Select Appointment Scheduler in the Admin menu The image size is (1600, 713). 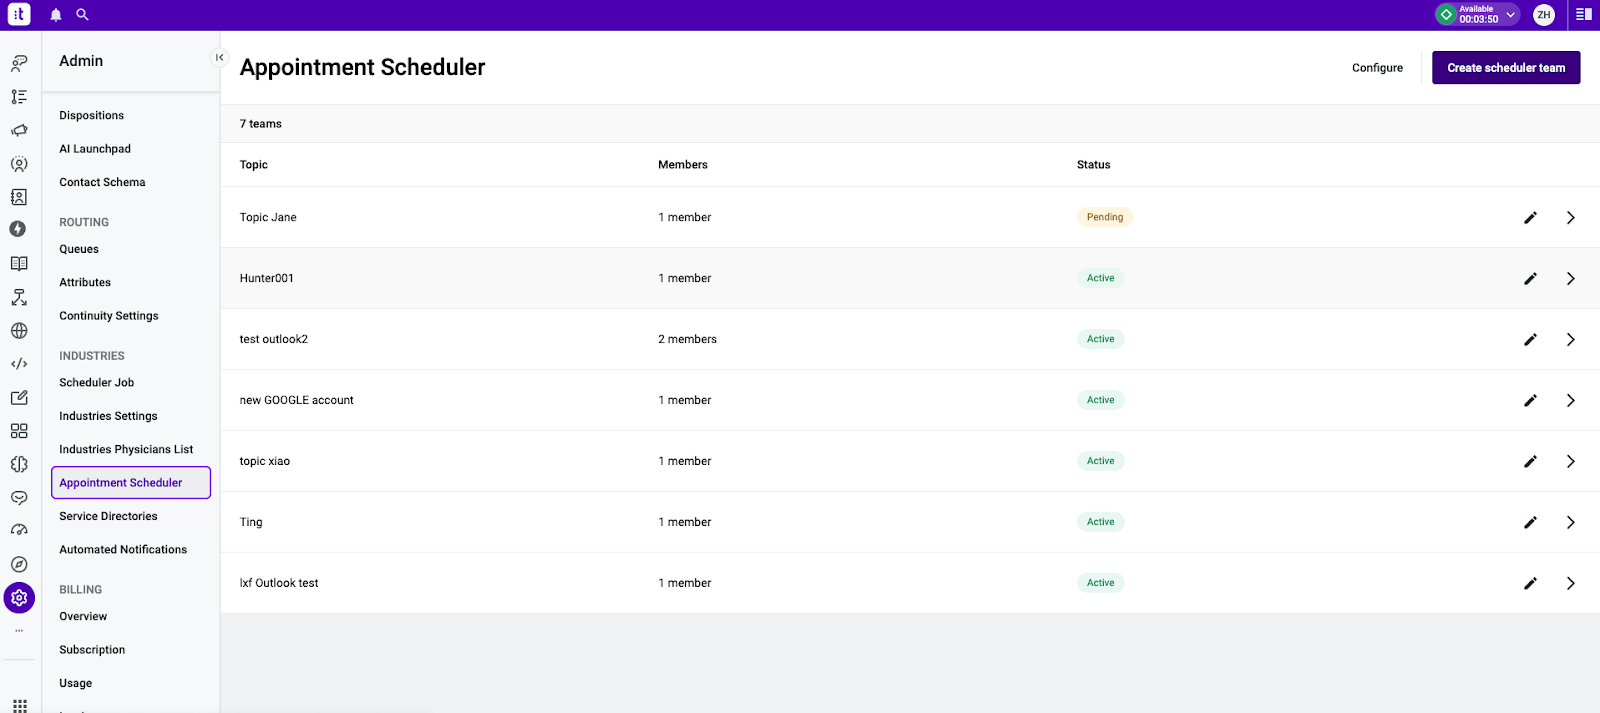(121, 482)
